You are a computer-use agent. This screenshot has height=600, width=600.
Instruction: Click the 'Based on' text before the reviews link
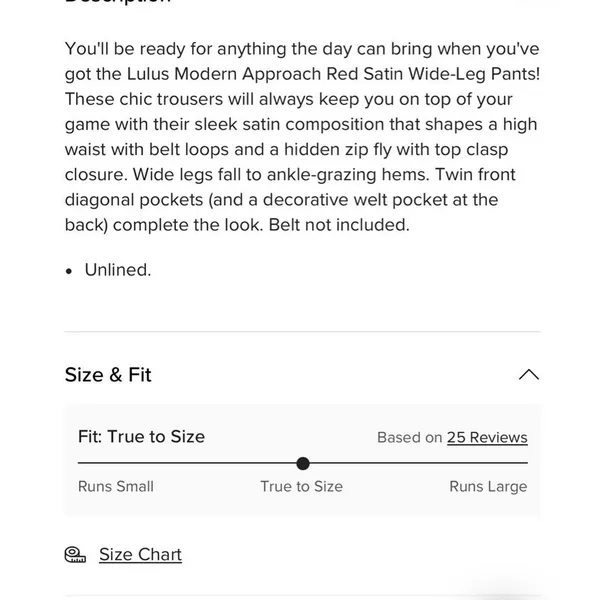[409, 437]
